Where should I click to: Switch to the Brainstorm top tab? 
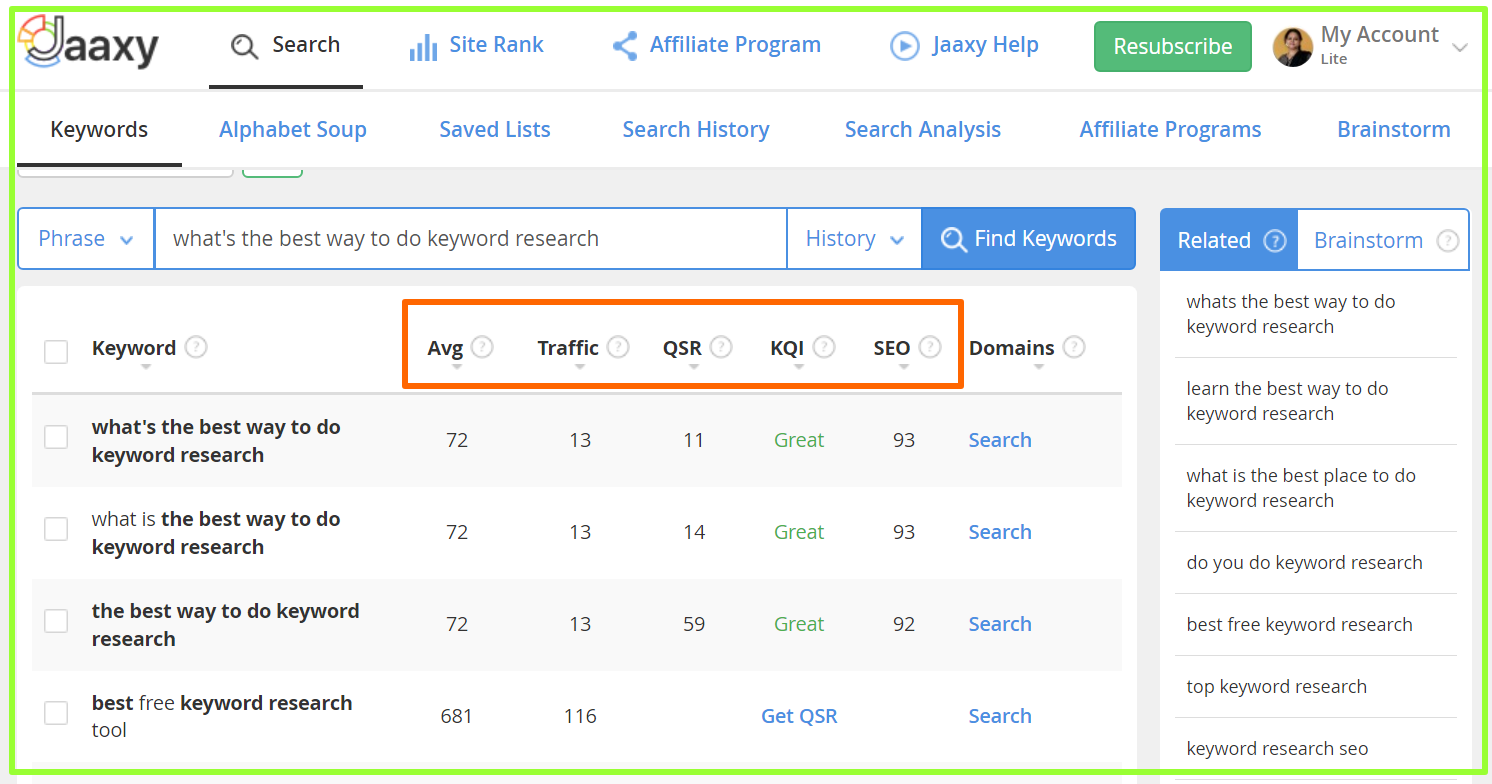point(1394,130)
